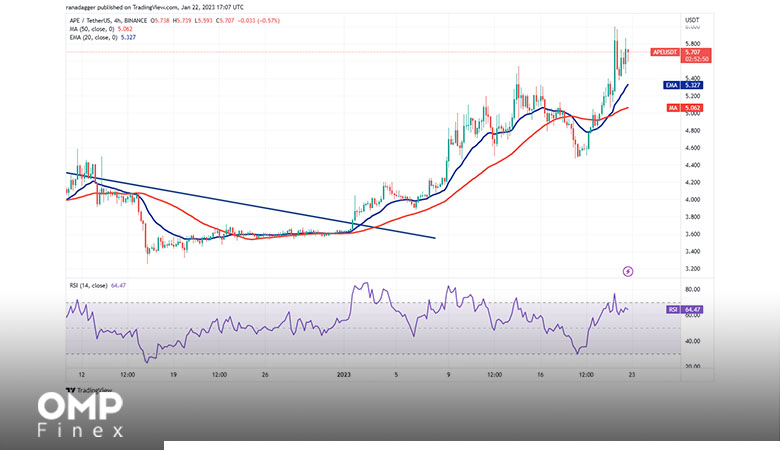Click the purple RSI 64.47 axis tag
Viewport: 780px width, 450px height.
click(684, 309)
